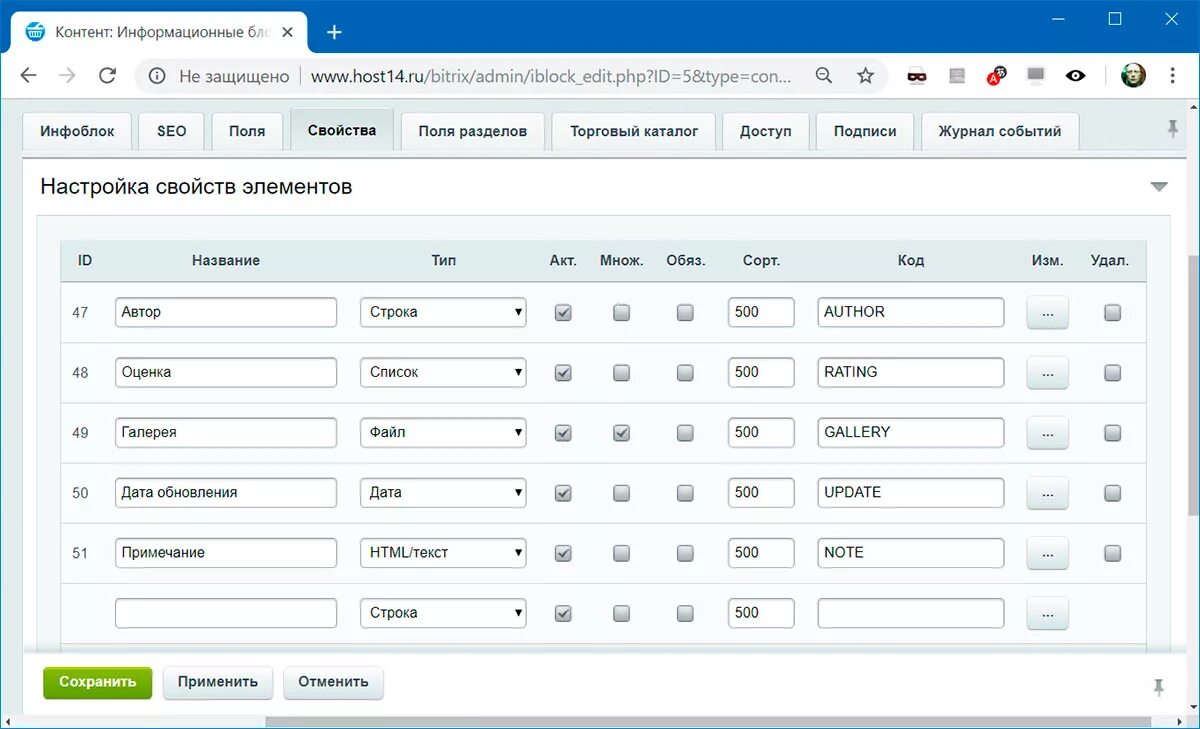
Task: Go forward in browser history
Action: [67, 76]
